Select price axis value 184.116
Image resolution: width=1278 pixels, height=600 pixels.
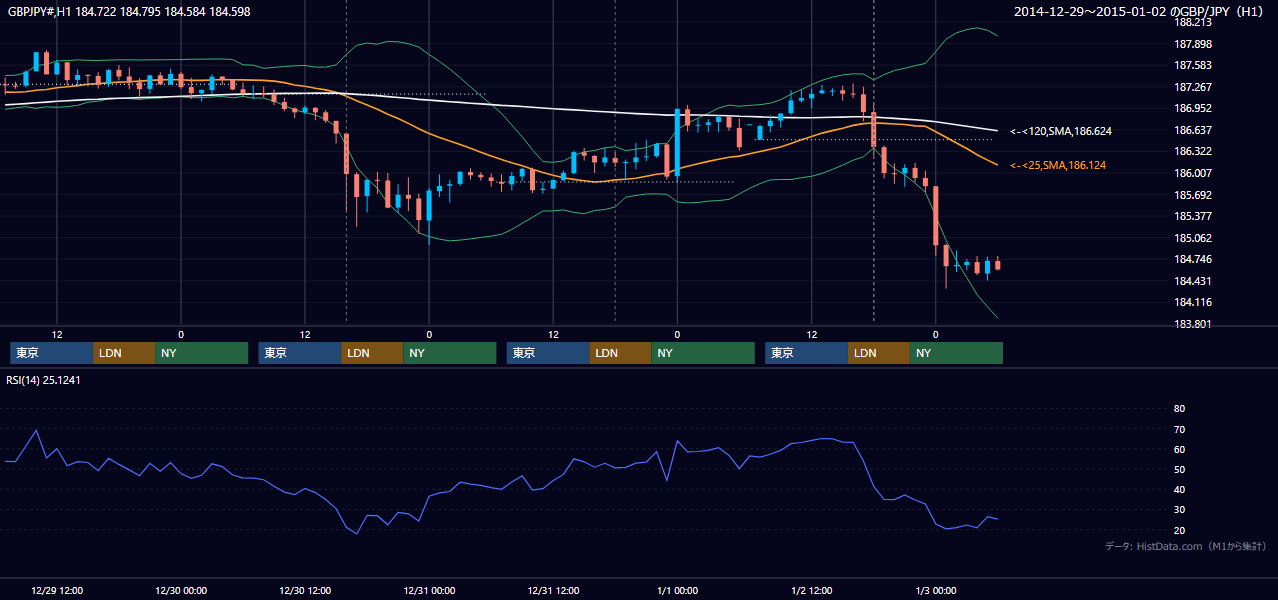pyautogui.click(x=1192, y=302)
